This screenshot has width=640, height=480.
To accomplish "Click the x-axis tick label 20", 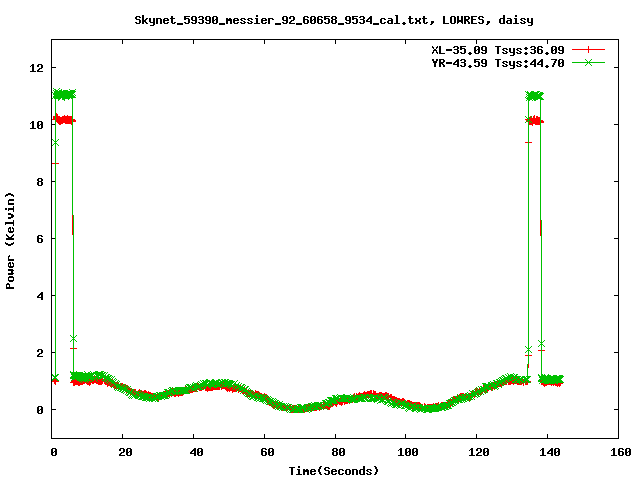I will (x=125, y=452).
